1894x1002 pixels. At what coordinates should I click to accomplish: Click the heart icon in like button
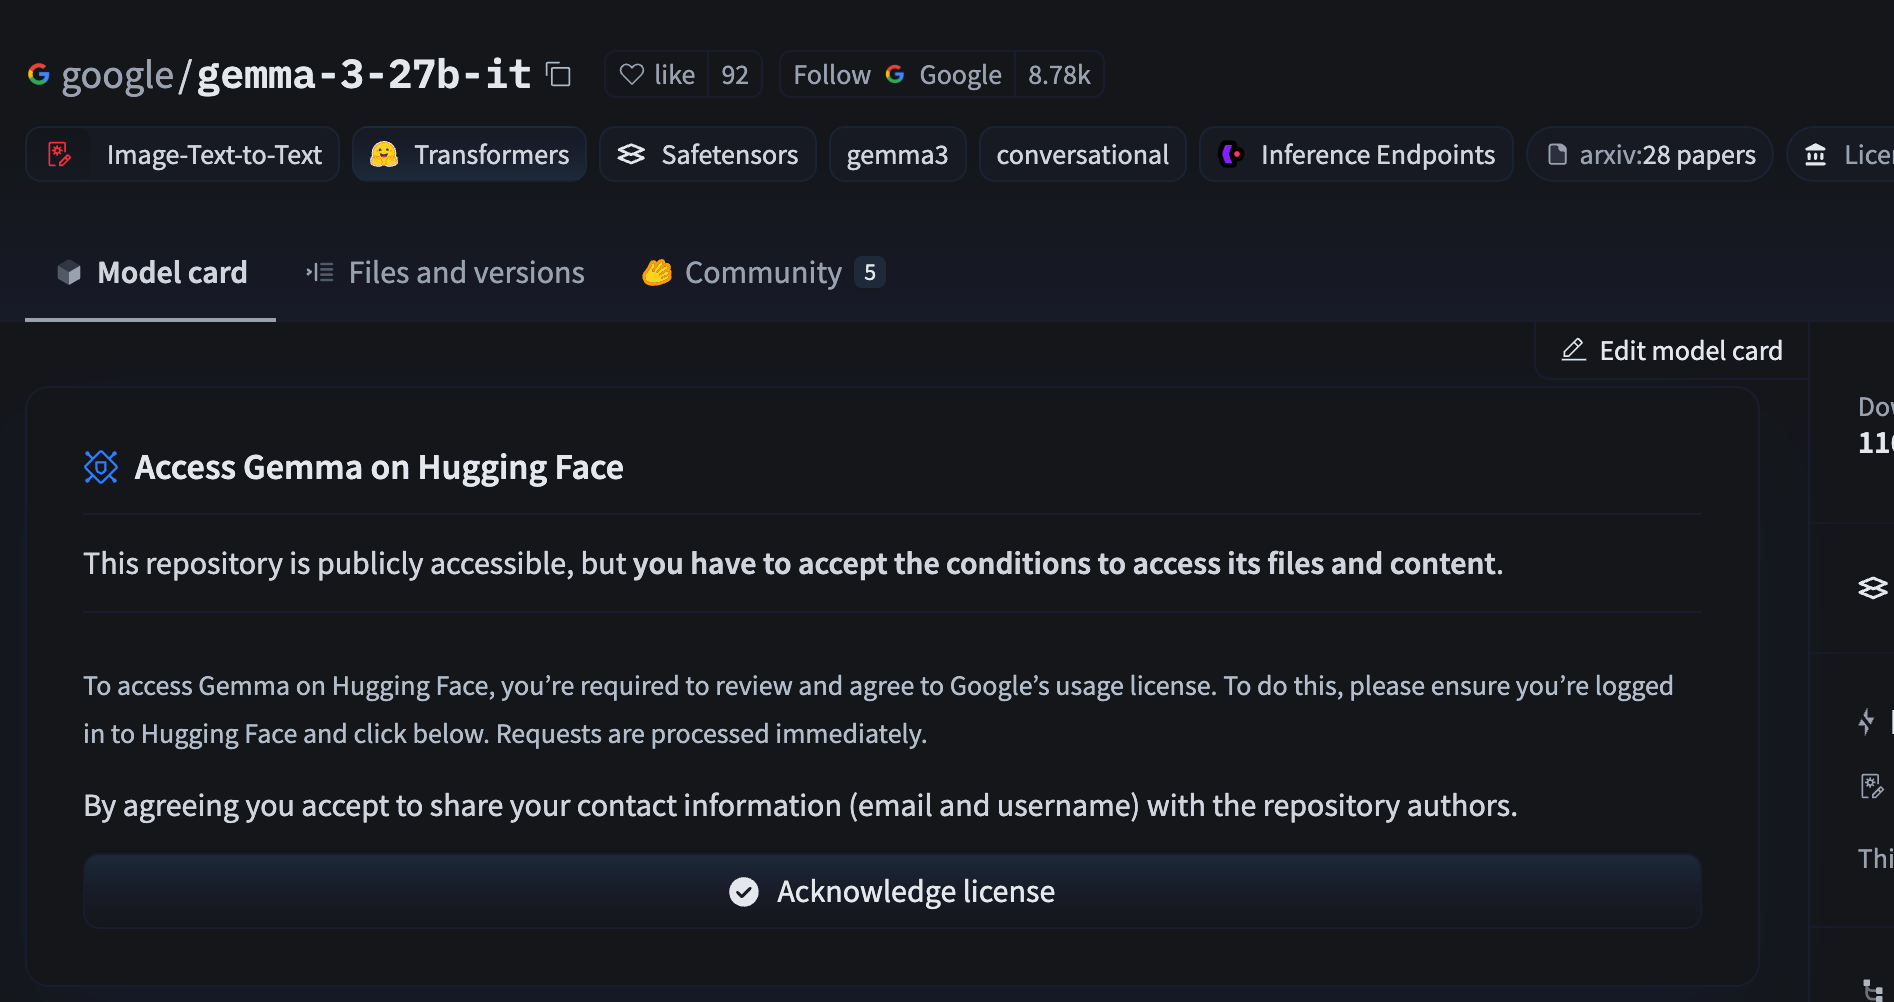point(632,74)
